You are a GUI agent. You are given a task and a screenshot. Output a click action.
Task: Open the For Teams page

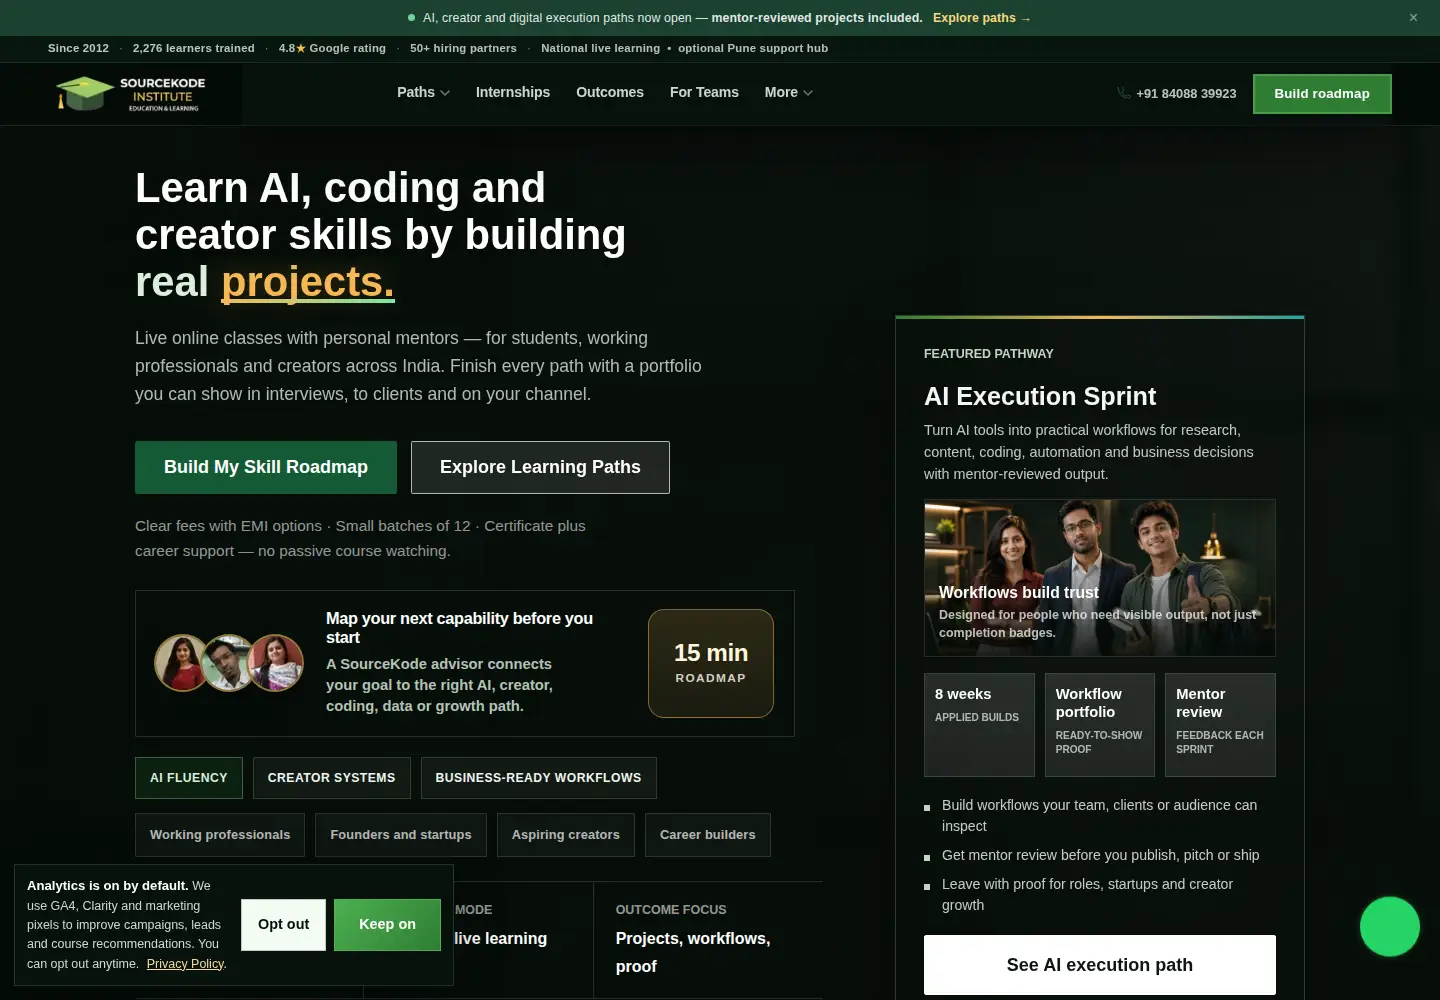[x=704, y=92]
